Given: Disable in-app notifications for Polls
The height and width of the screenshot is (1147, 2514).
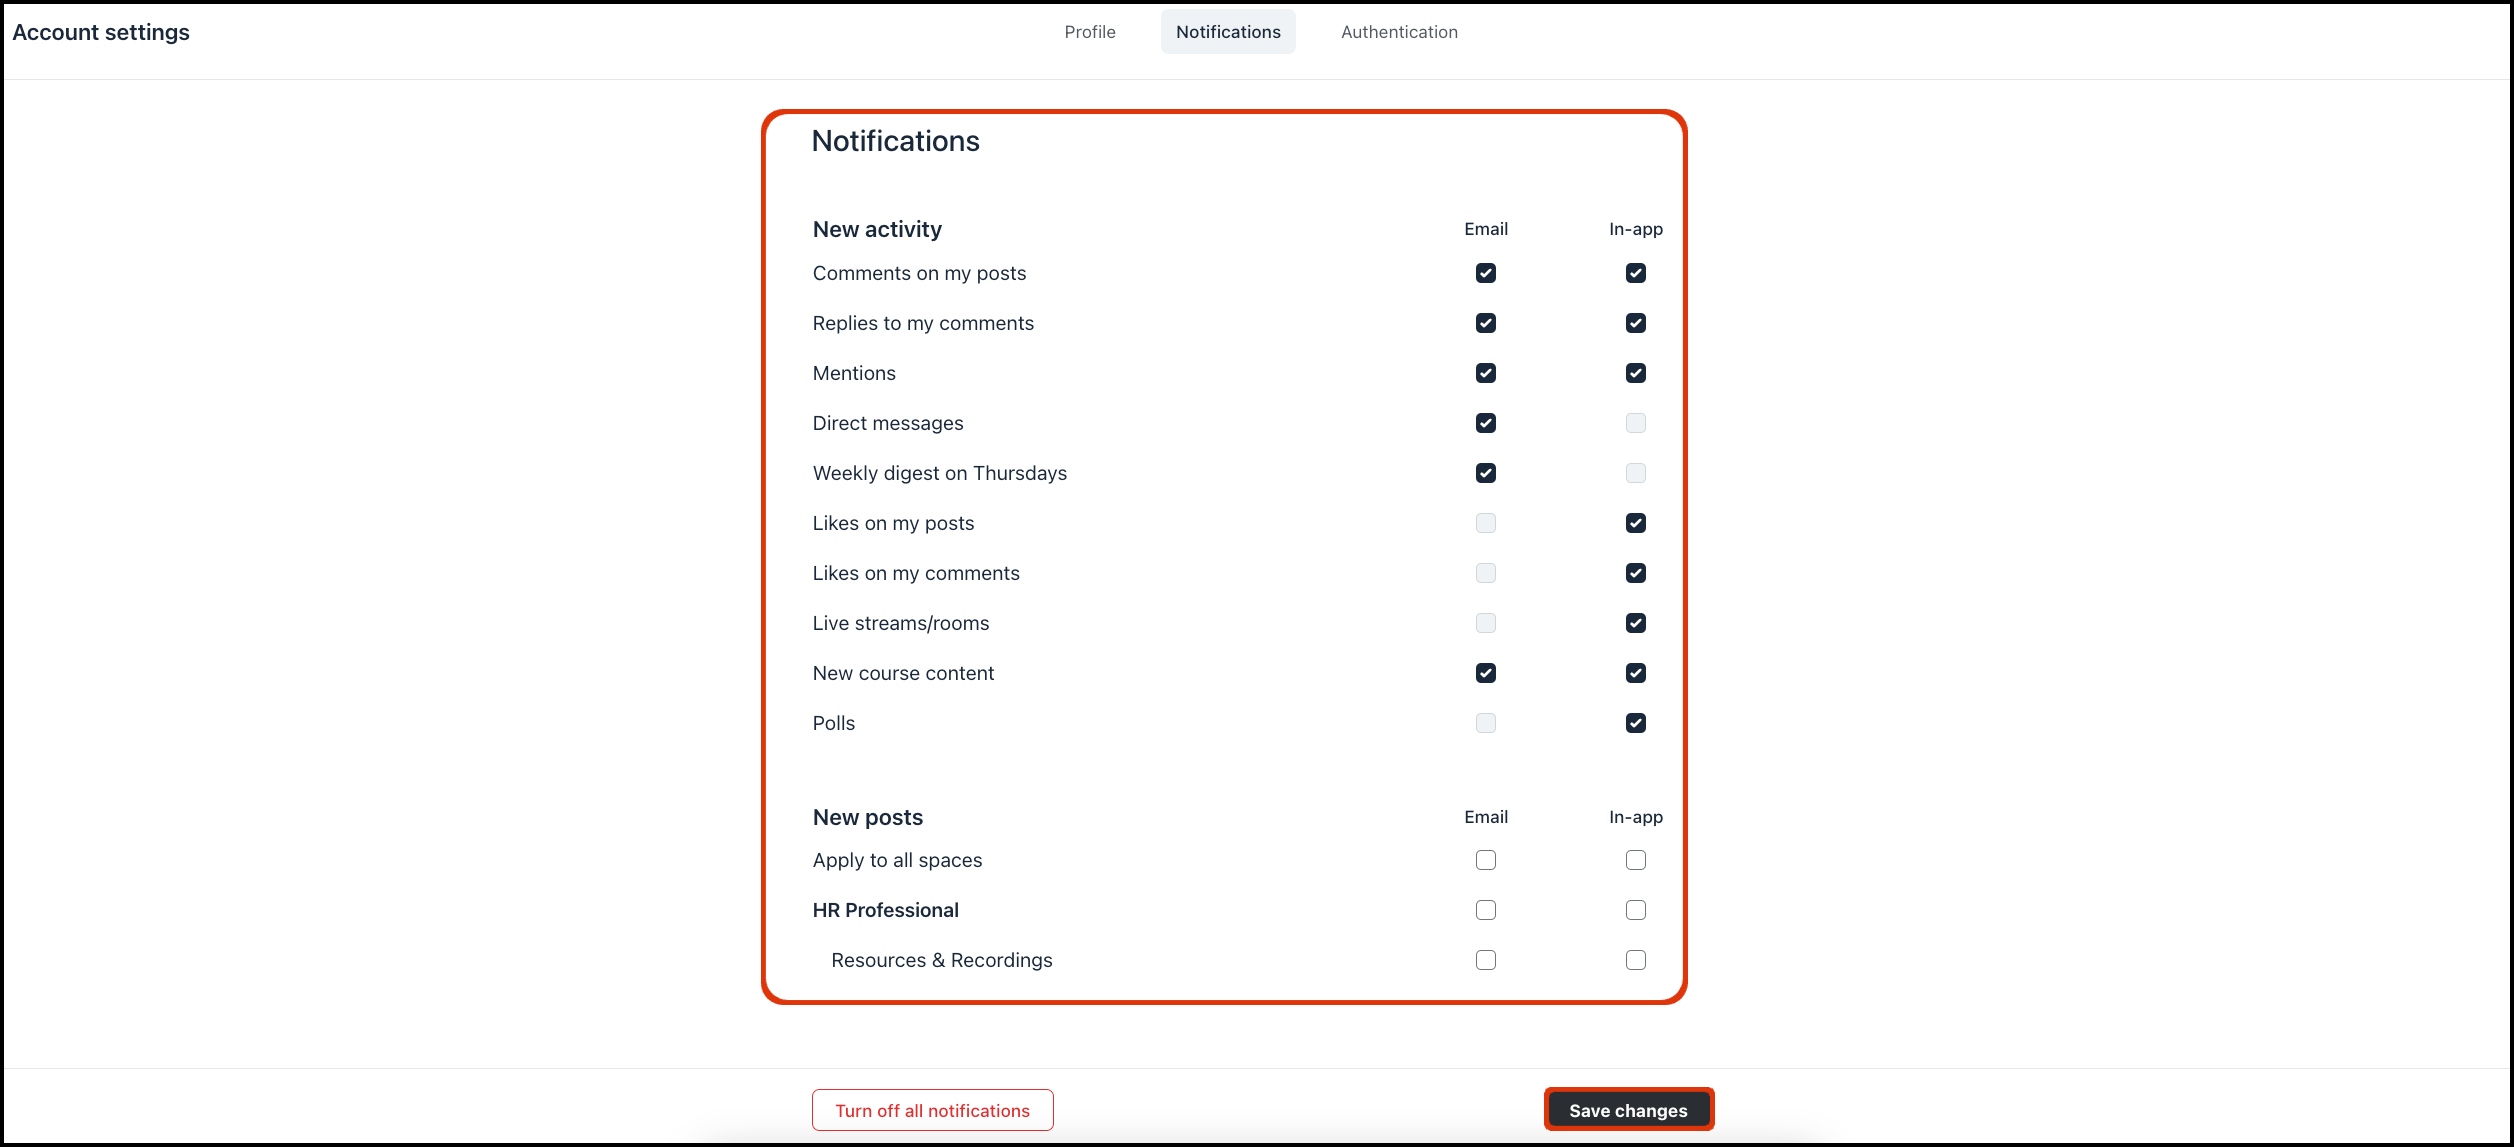Looking at the screenshot, I should 1635,723.
